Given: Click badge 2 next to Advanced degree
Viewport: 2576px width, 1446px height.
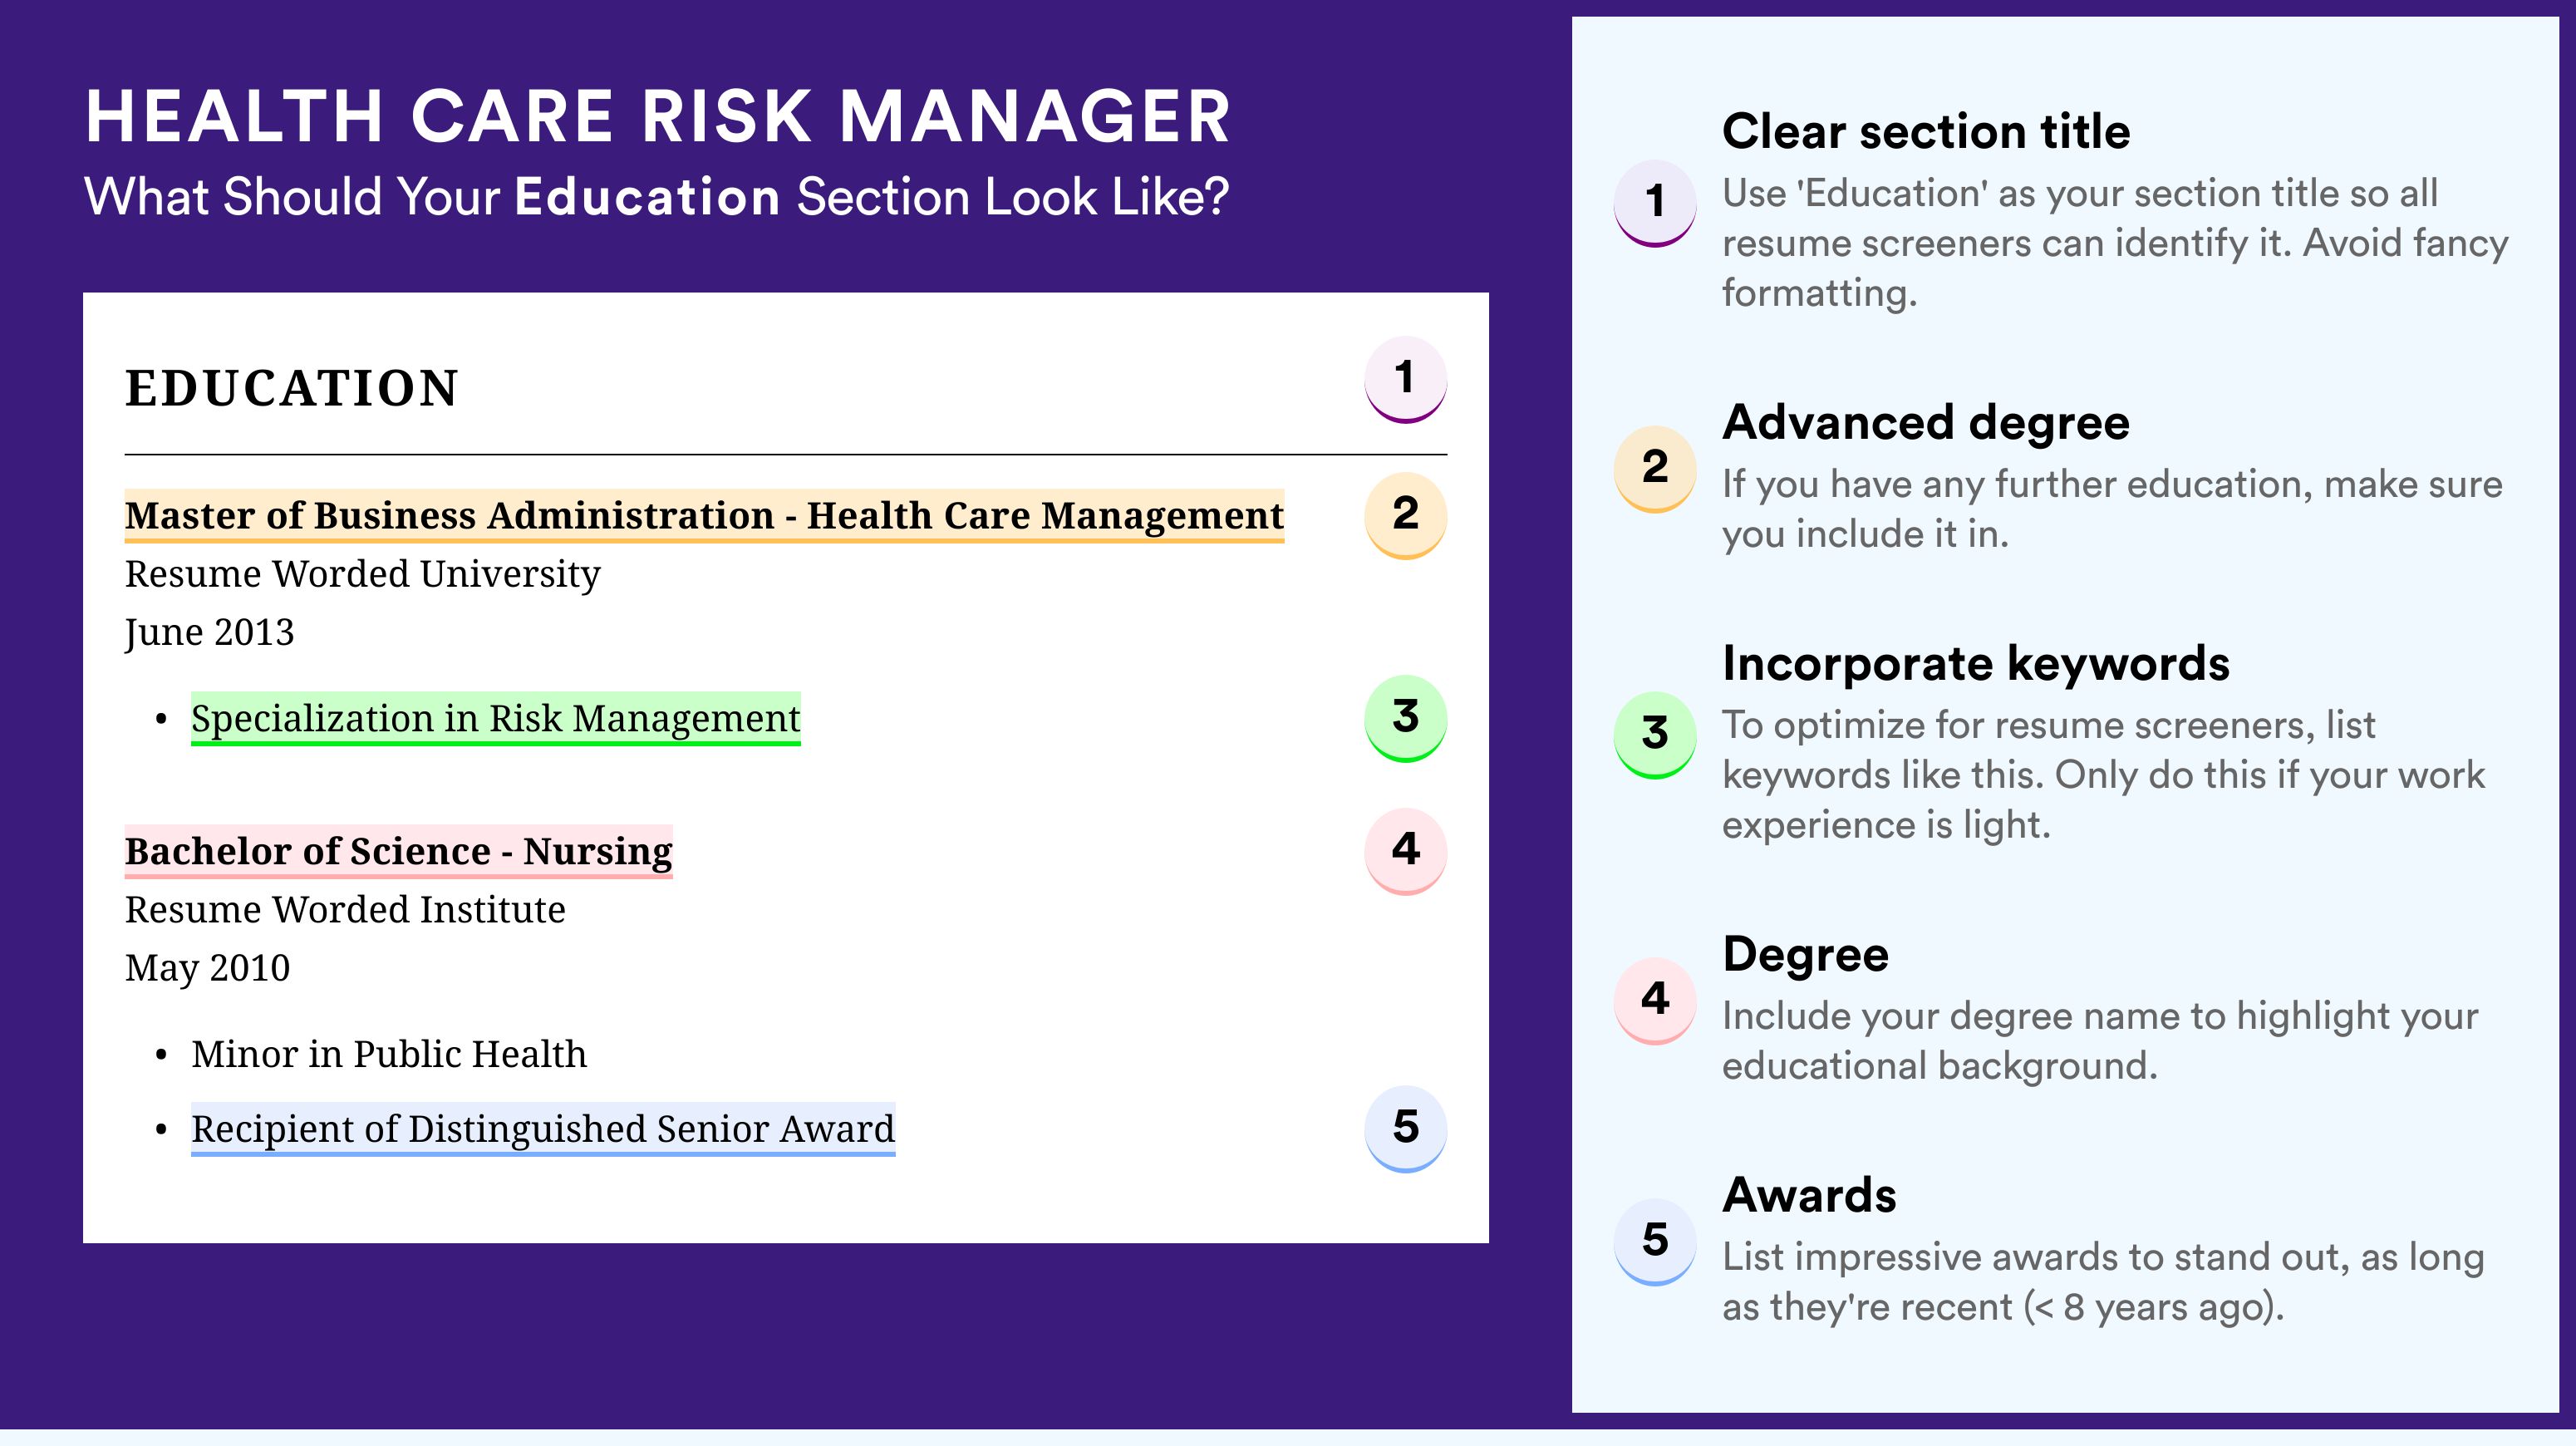Looking at the screenshot, I should tap(1655, 468).
